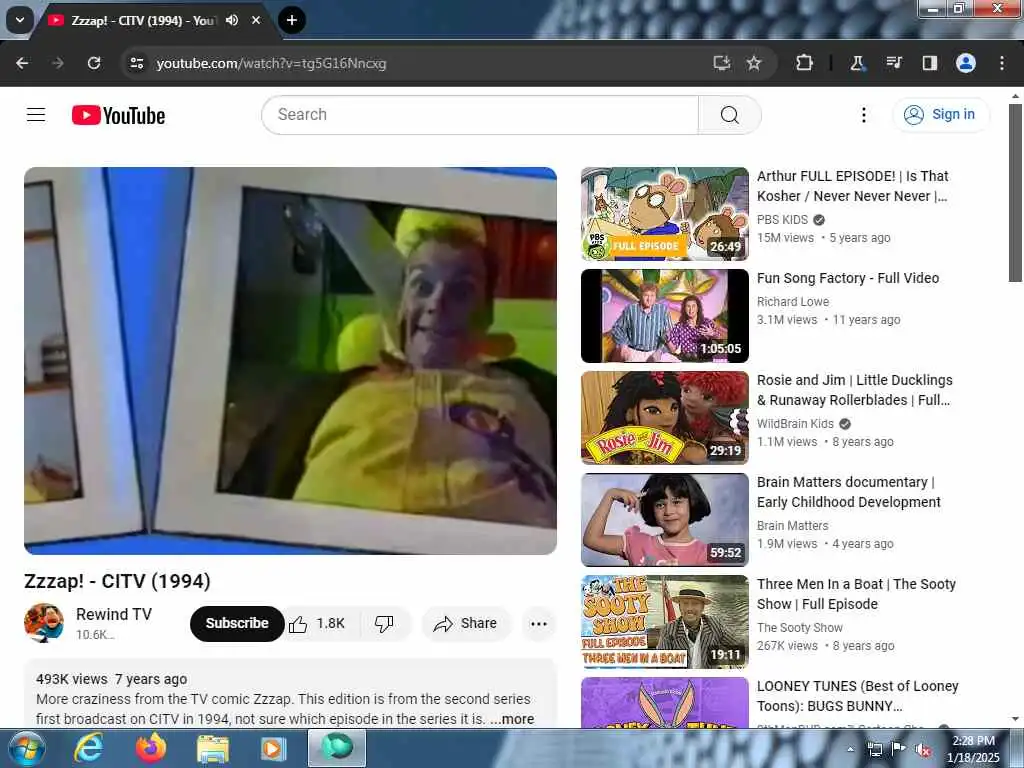Mute the tab's audio speaker icon
This screenshot has width=1024, height=768.
tap(232, 20)
